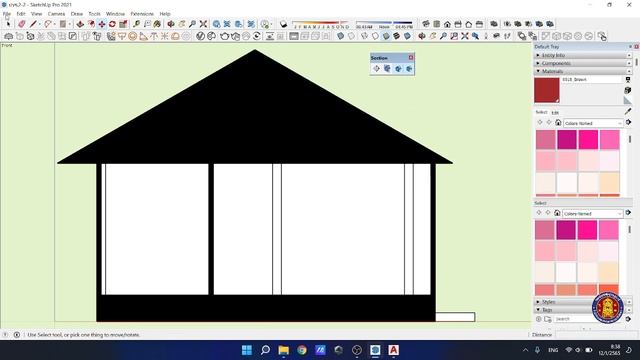The width and height of the screenshot is (640, 360).
Task: Open taskbar Search magnifier
Action: click(265, 350)
